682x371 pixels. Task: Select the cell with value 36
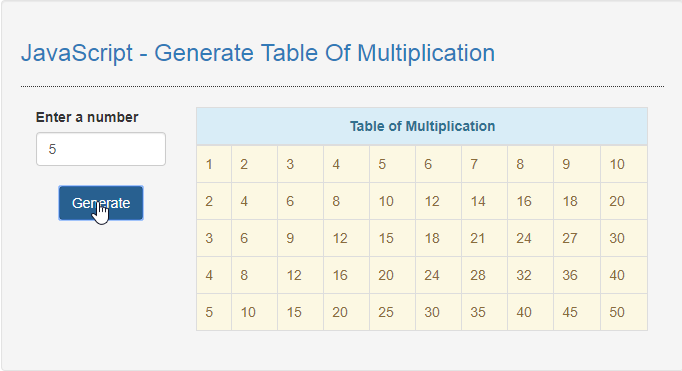[577, 275]
